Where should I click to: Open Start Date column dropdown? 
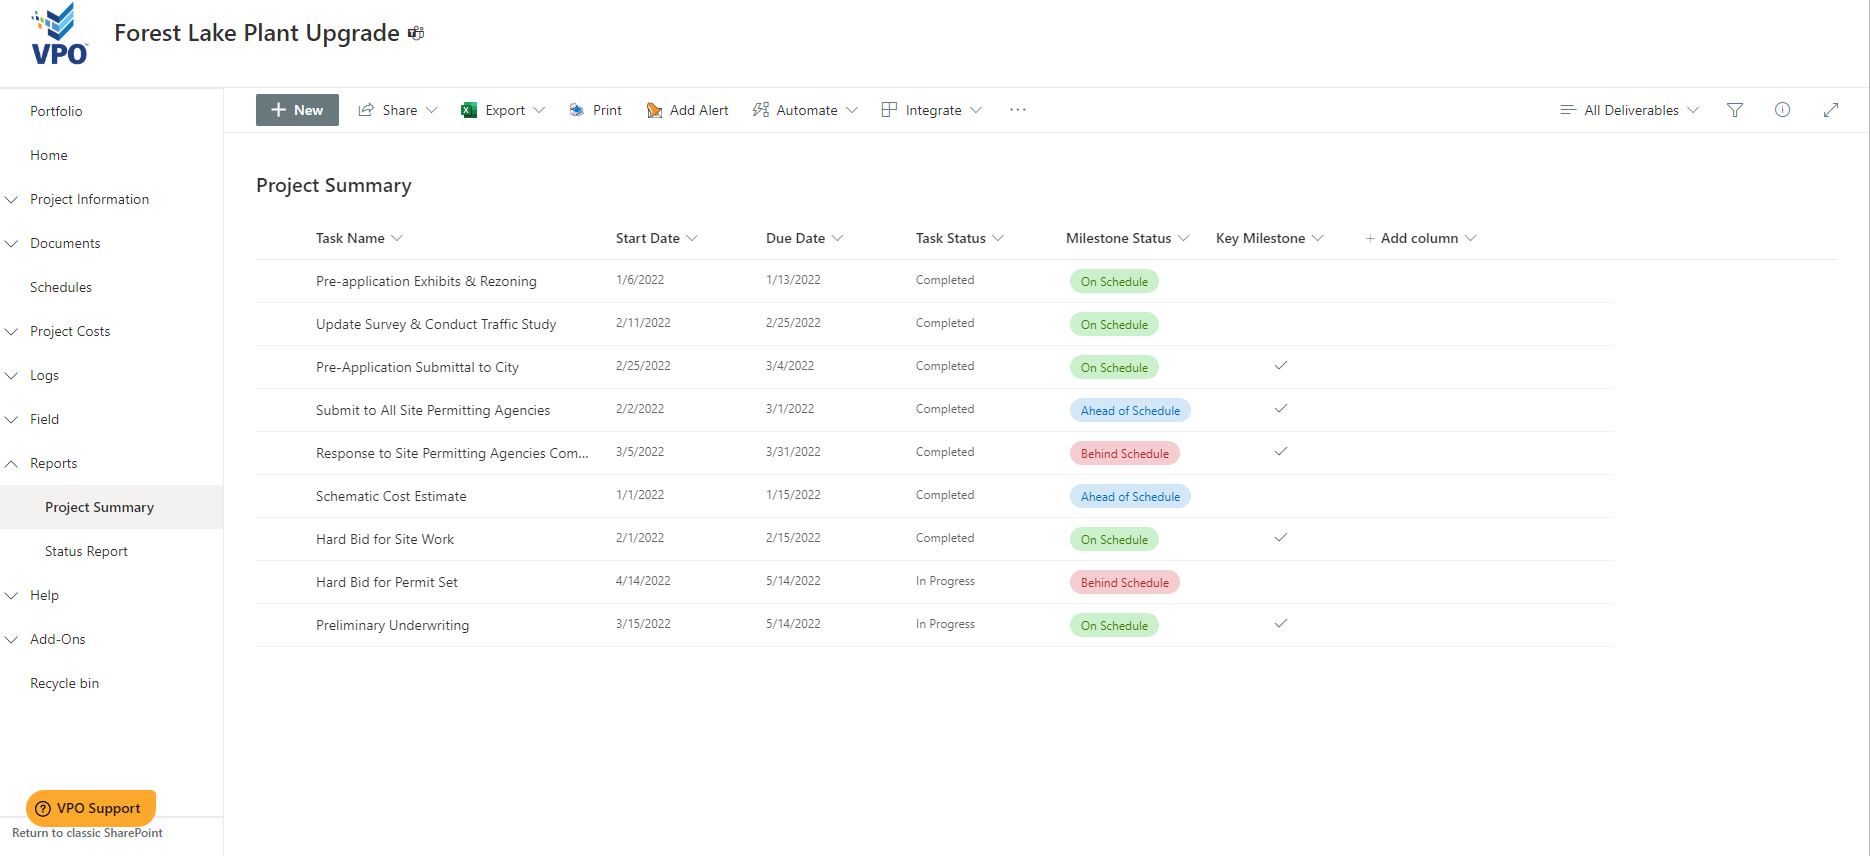click(x=692, y=238)
